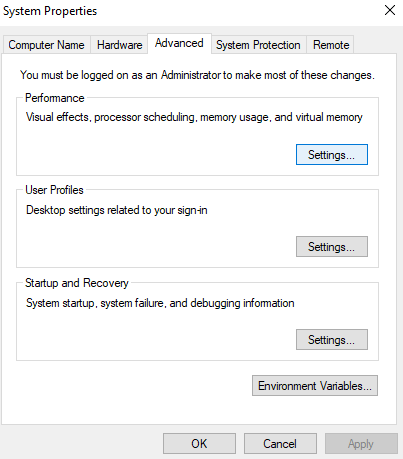This screenshot has width=403, height=459.
Task: Cancel the System Properties dialog
Action: (280, 444)
